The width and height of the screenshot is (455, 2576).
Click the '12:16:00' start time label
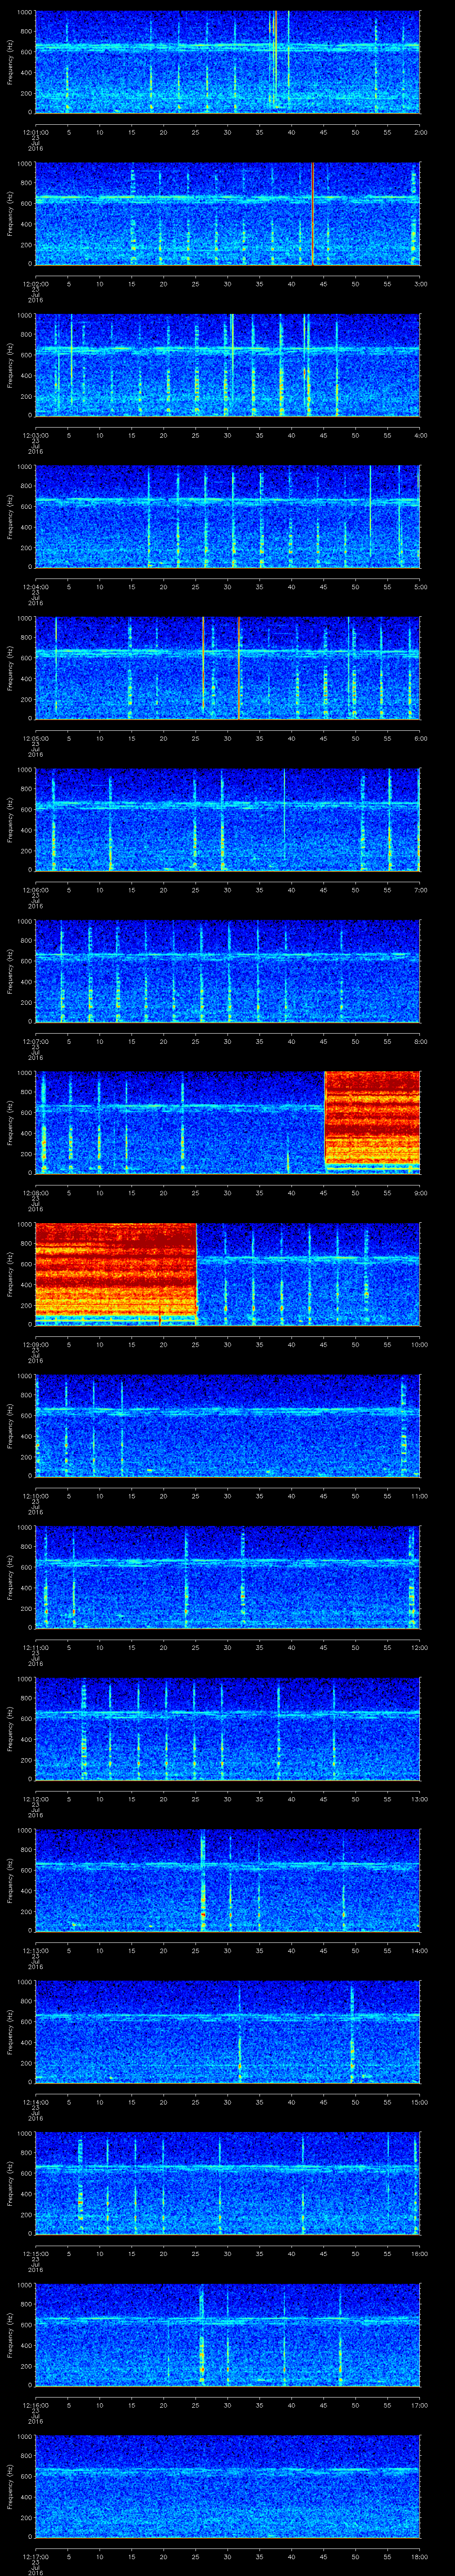[35, 2406]
